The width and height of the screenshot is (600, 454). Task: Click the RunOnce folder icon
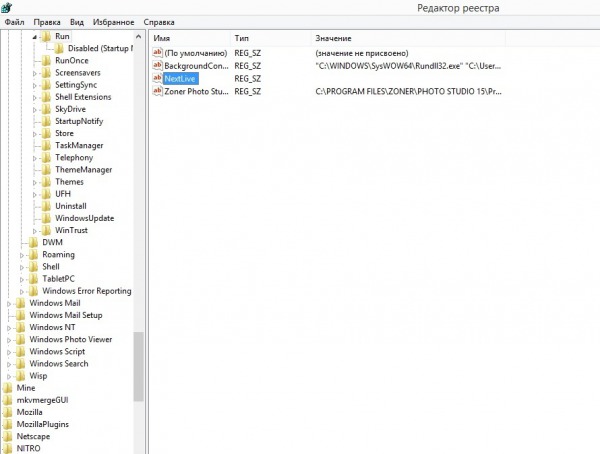(46, 60)
